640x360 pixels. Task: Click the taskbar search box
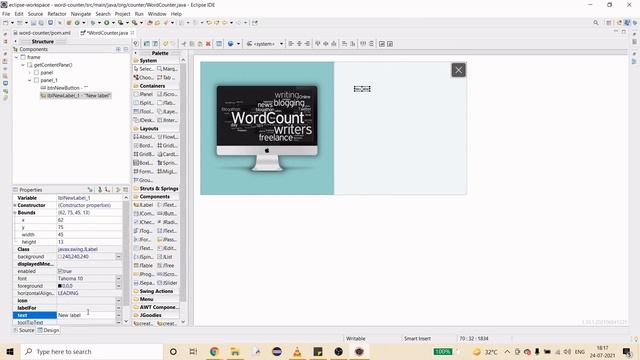(x=91, y=351)
